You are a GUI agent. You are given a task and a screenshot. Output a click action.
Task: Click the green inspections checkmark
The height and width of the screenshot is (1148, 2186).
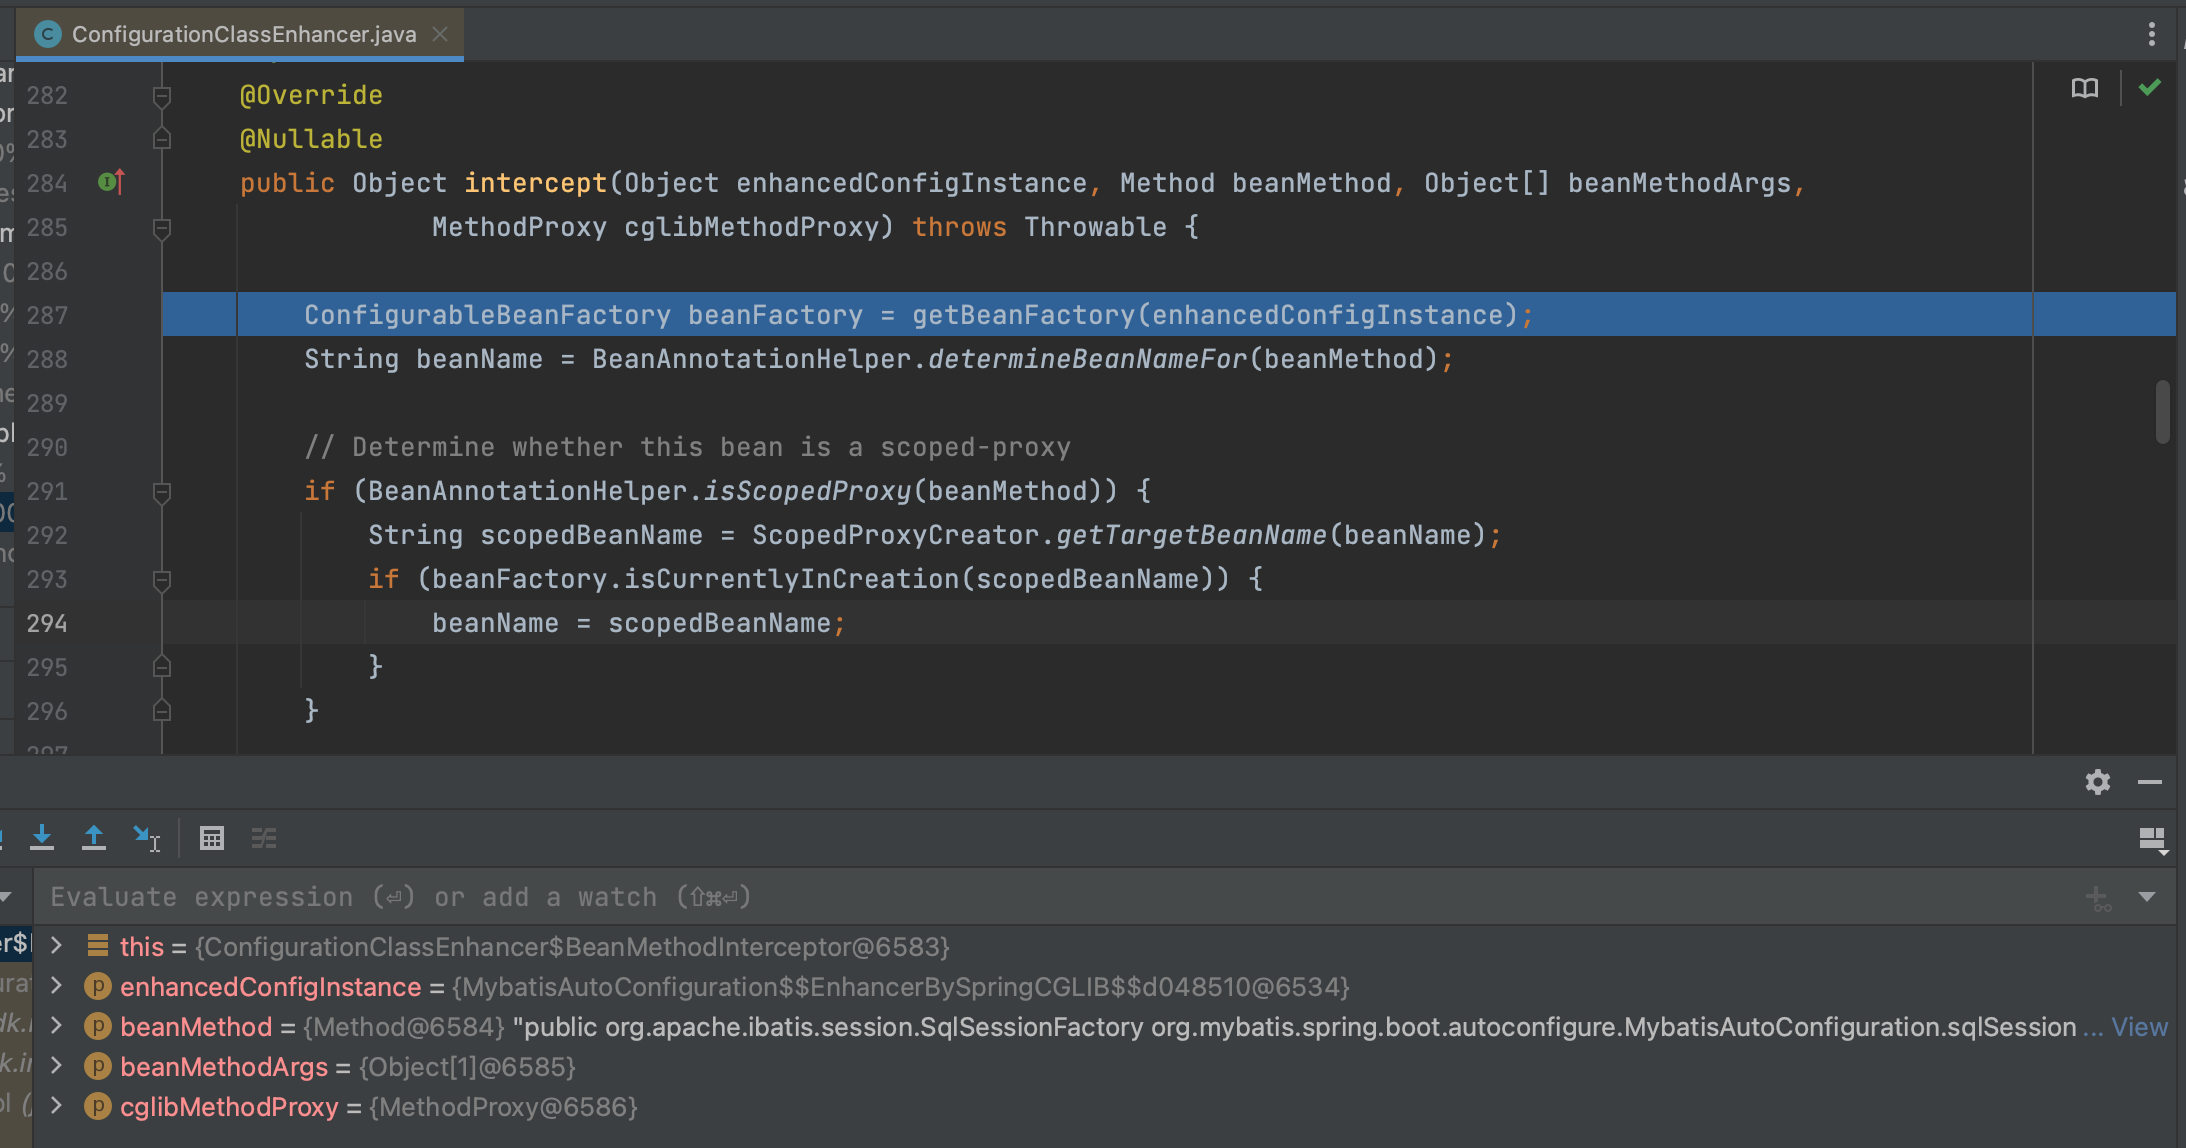pyautogui.click(x=2150, y=88)
